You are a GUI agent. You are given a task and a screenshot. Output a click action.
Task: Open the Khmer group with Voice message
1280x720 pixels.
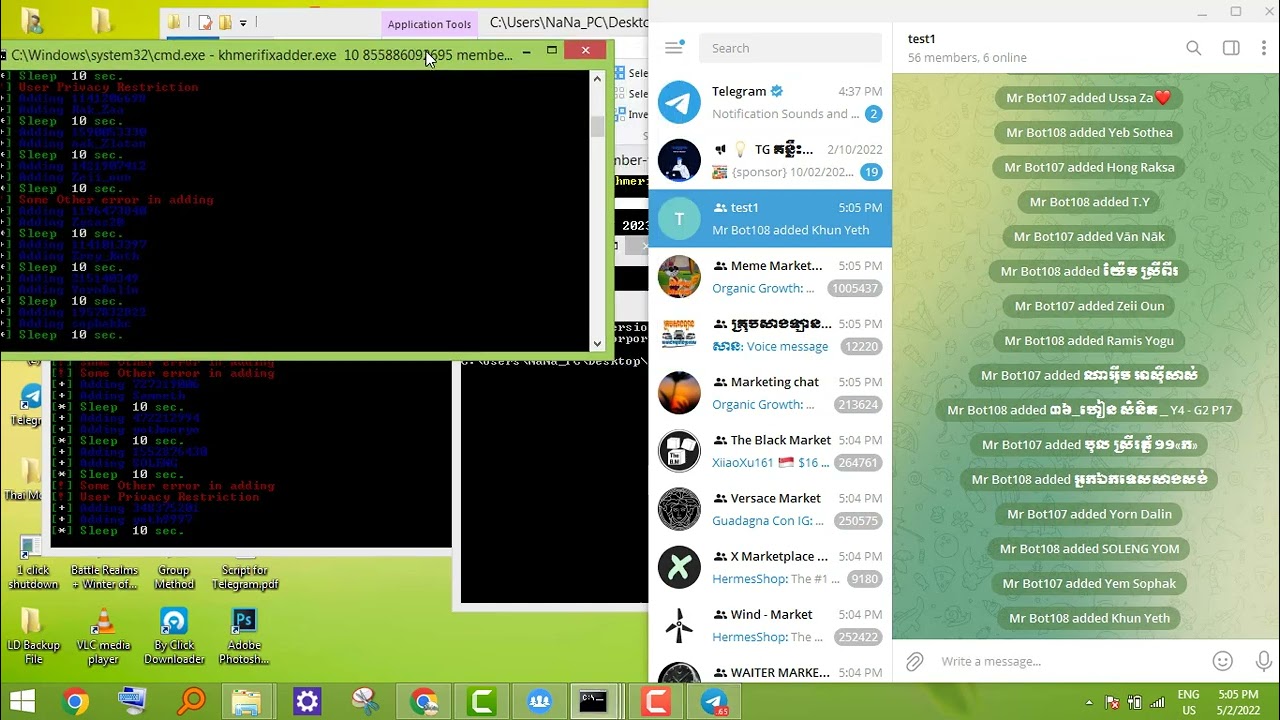click(x=770, y=335)
